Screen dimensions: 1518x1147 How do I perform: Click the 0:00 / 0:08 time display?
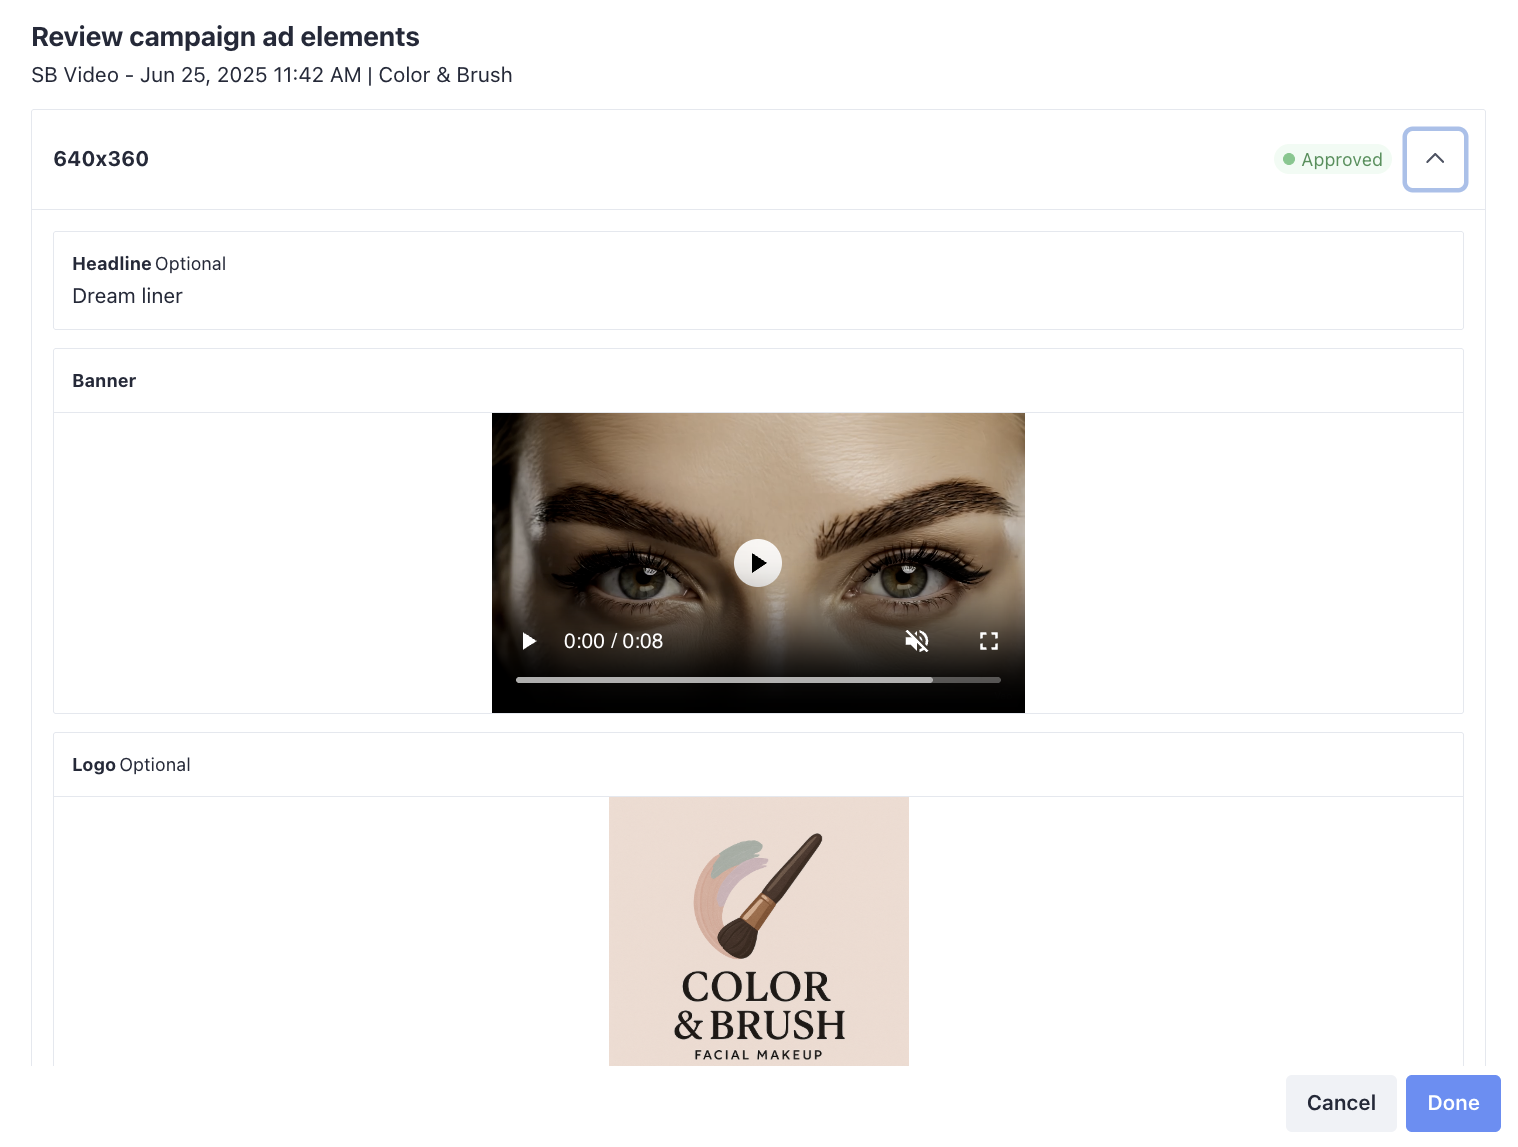(613, 641)
